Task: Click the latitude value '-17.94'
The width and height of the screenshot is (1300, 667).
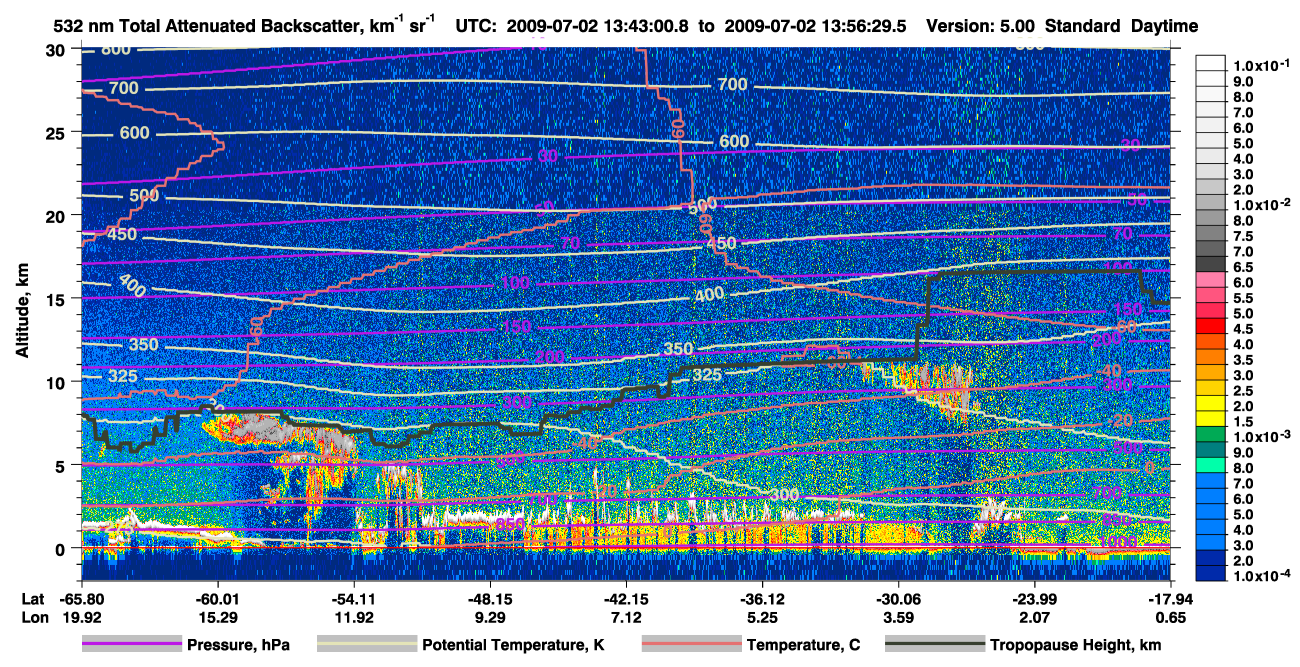Action: pos(1170,600)
